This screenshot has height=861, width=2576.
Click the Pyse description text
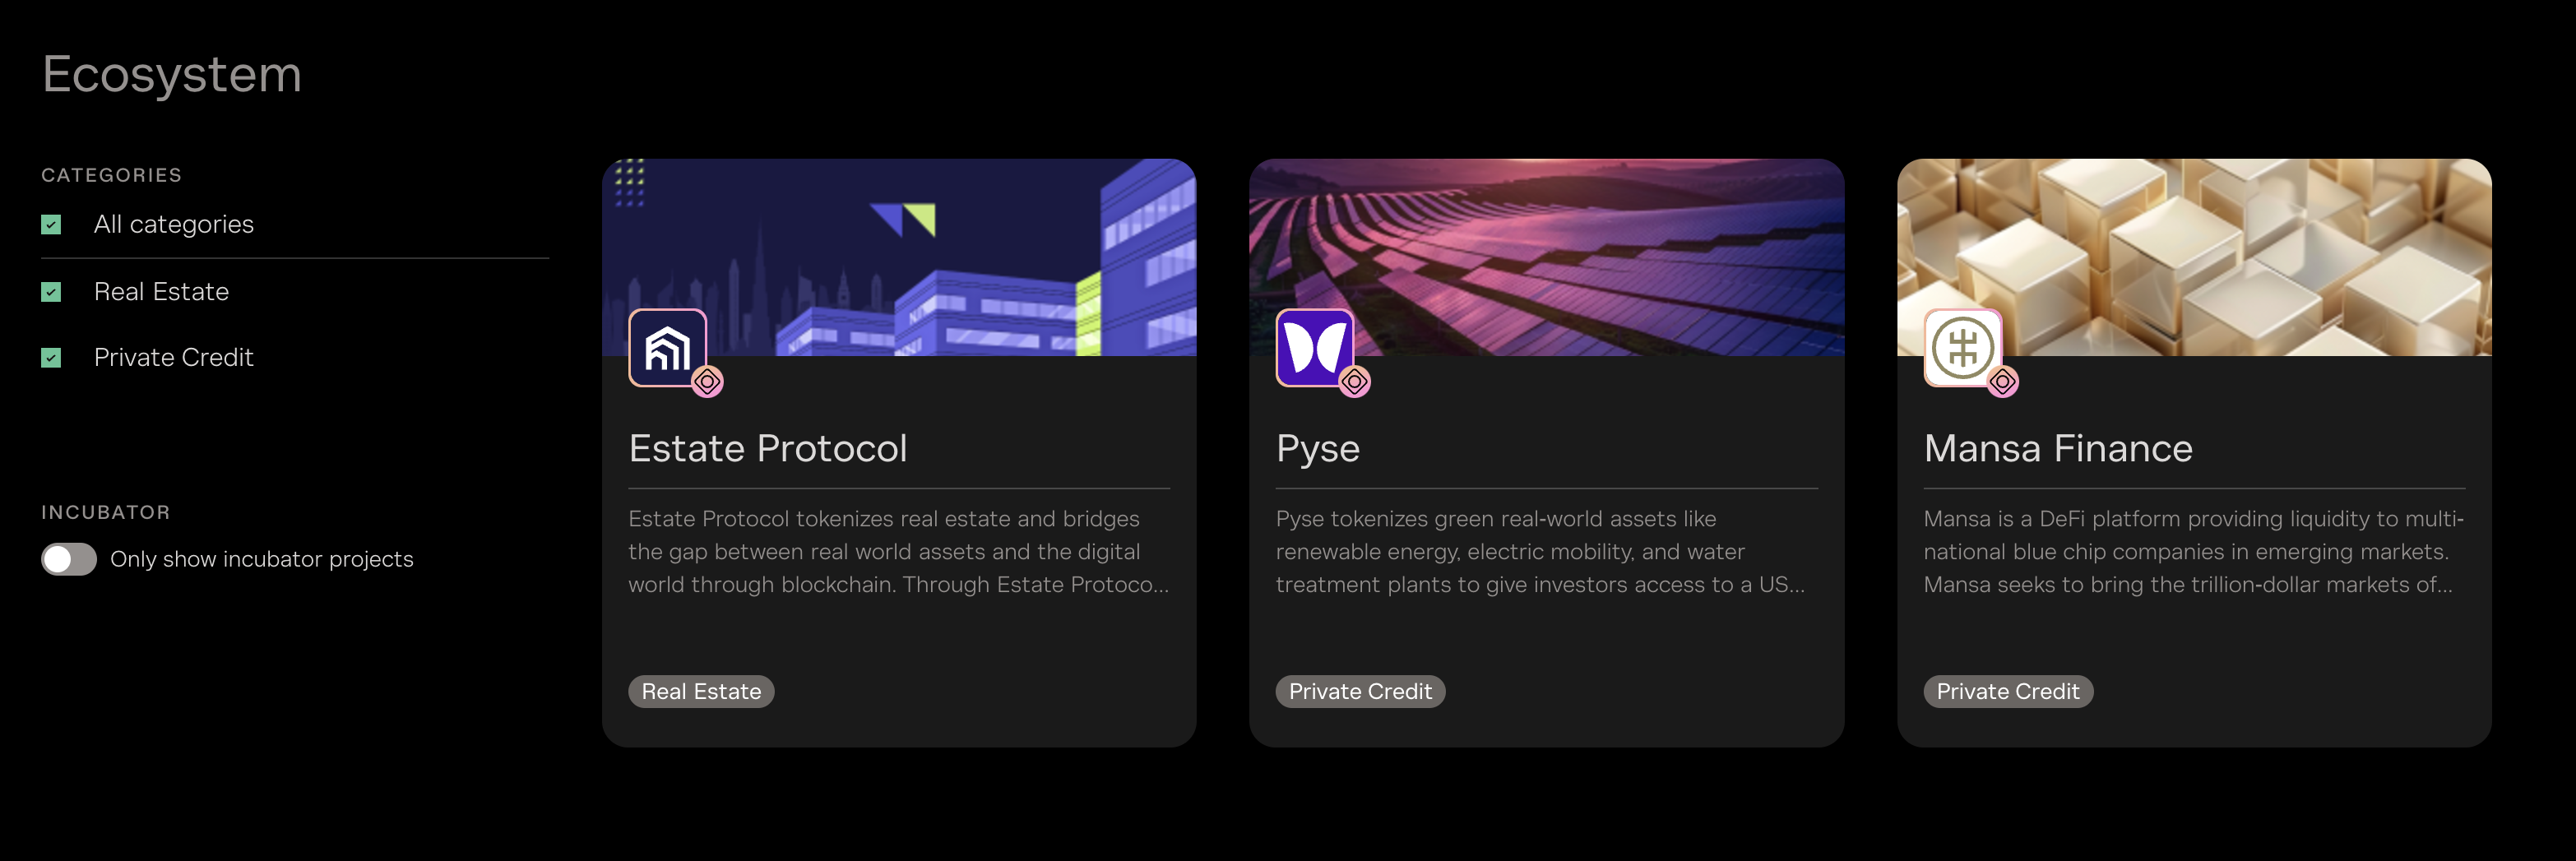pyautogui.click(x=1540, y=551)
